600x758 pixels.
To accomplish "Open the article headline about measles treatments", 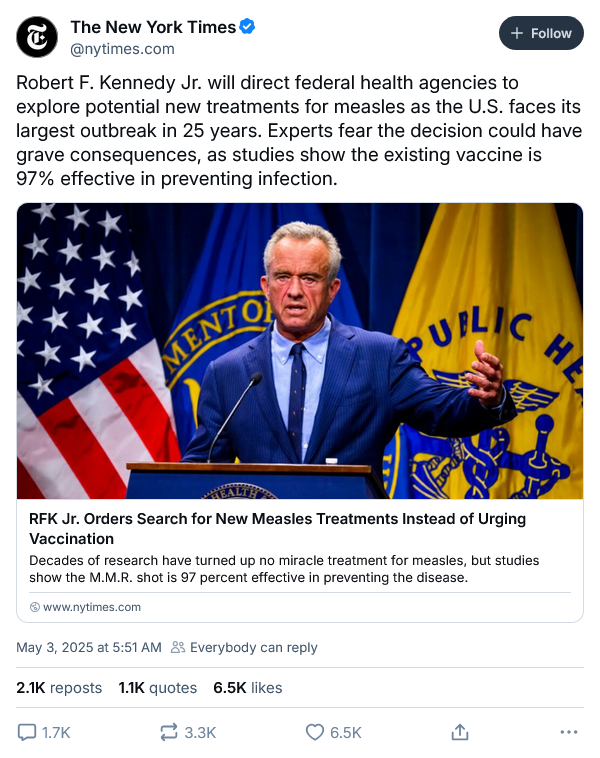I will 278,528.
